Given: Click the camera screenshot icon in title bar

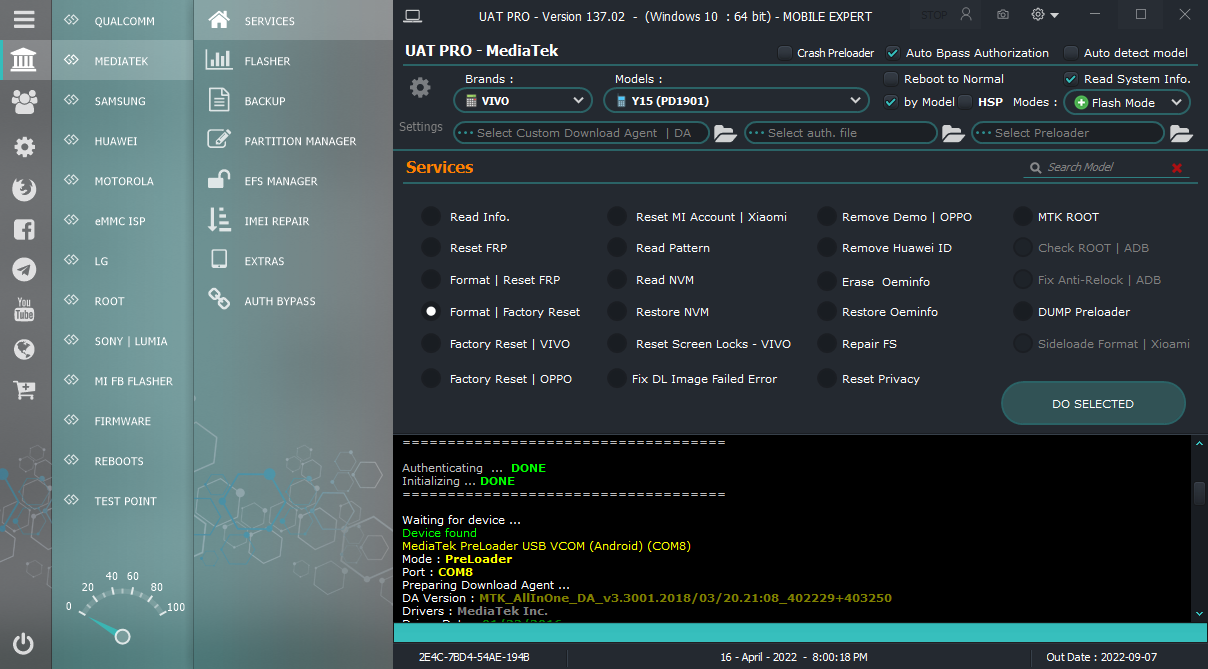Looking at the screenshot, I should (x=1002, y=15).
